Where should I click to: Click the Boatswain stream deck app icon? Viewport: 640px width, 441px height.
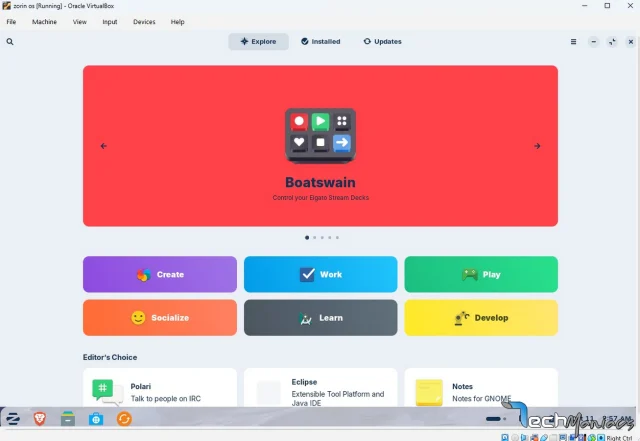click(x=320, y=136)
